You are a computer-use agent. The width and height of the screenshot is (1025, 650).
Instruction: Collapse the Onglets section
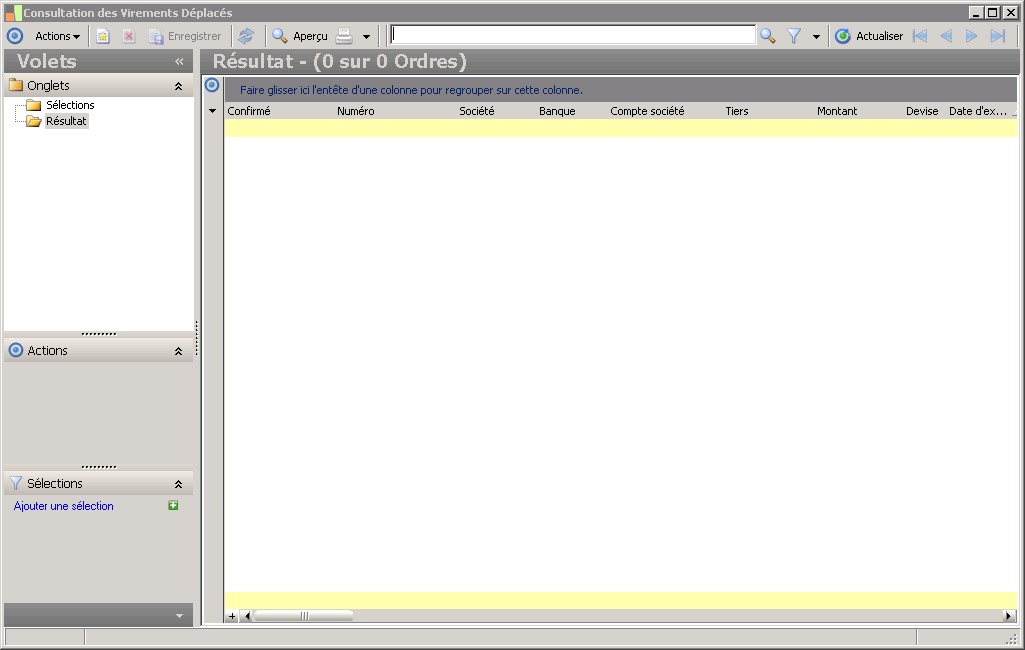click(178, 86)
